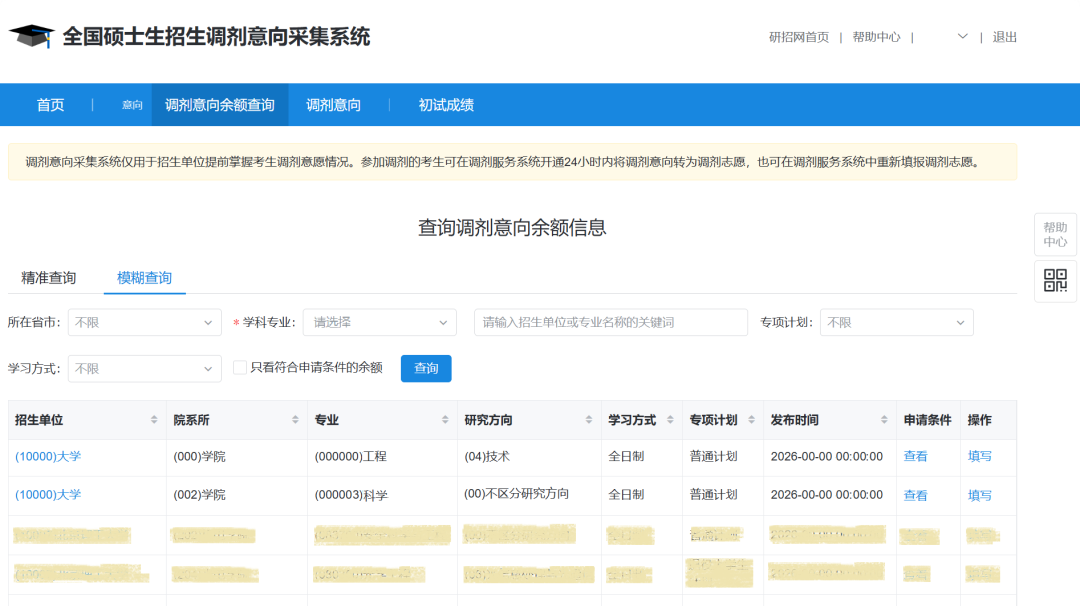Image resolution: width=1080 pixels, height=606 pixels.
Task: Sort the 研究方向 column
Action: 587,419
